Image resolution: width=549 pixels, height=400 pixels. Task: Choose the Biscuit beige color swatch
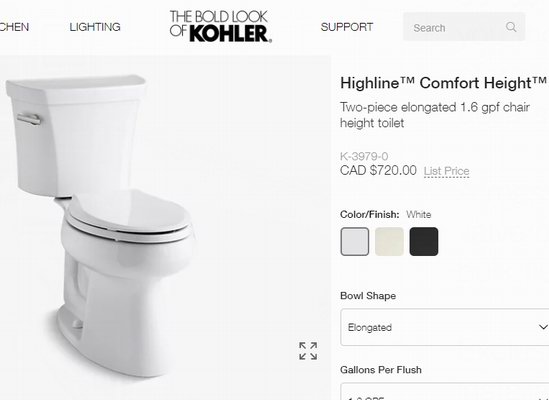click(x=389, y=241)
